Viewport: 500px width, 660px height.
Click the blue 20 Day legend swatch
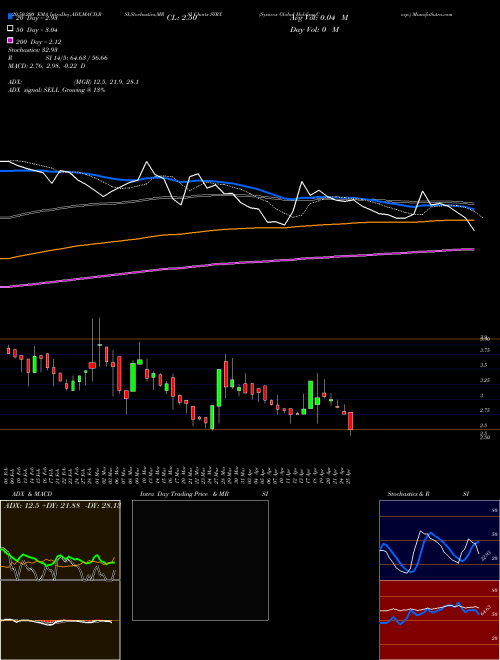pos(11,17)
